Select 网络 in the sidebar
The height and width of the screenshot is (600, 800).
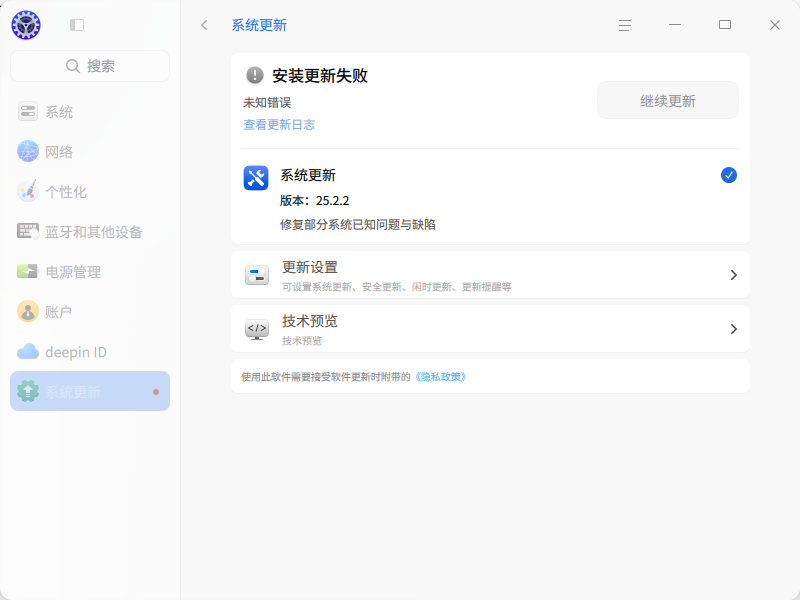tap(90, 152)
